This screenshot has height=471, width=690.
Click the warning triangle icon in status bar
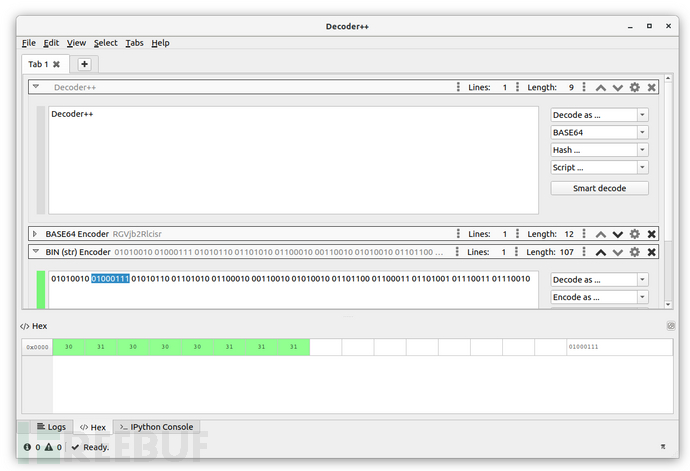tap(49, 447)
